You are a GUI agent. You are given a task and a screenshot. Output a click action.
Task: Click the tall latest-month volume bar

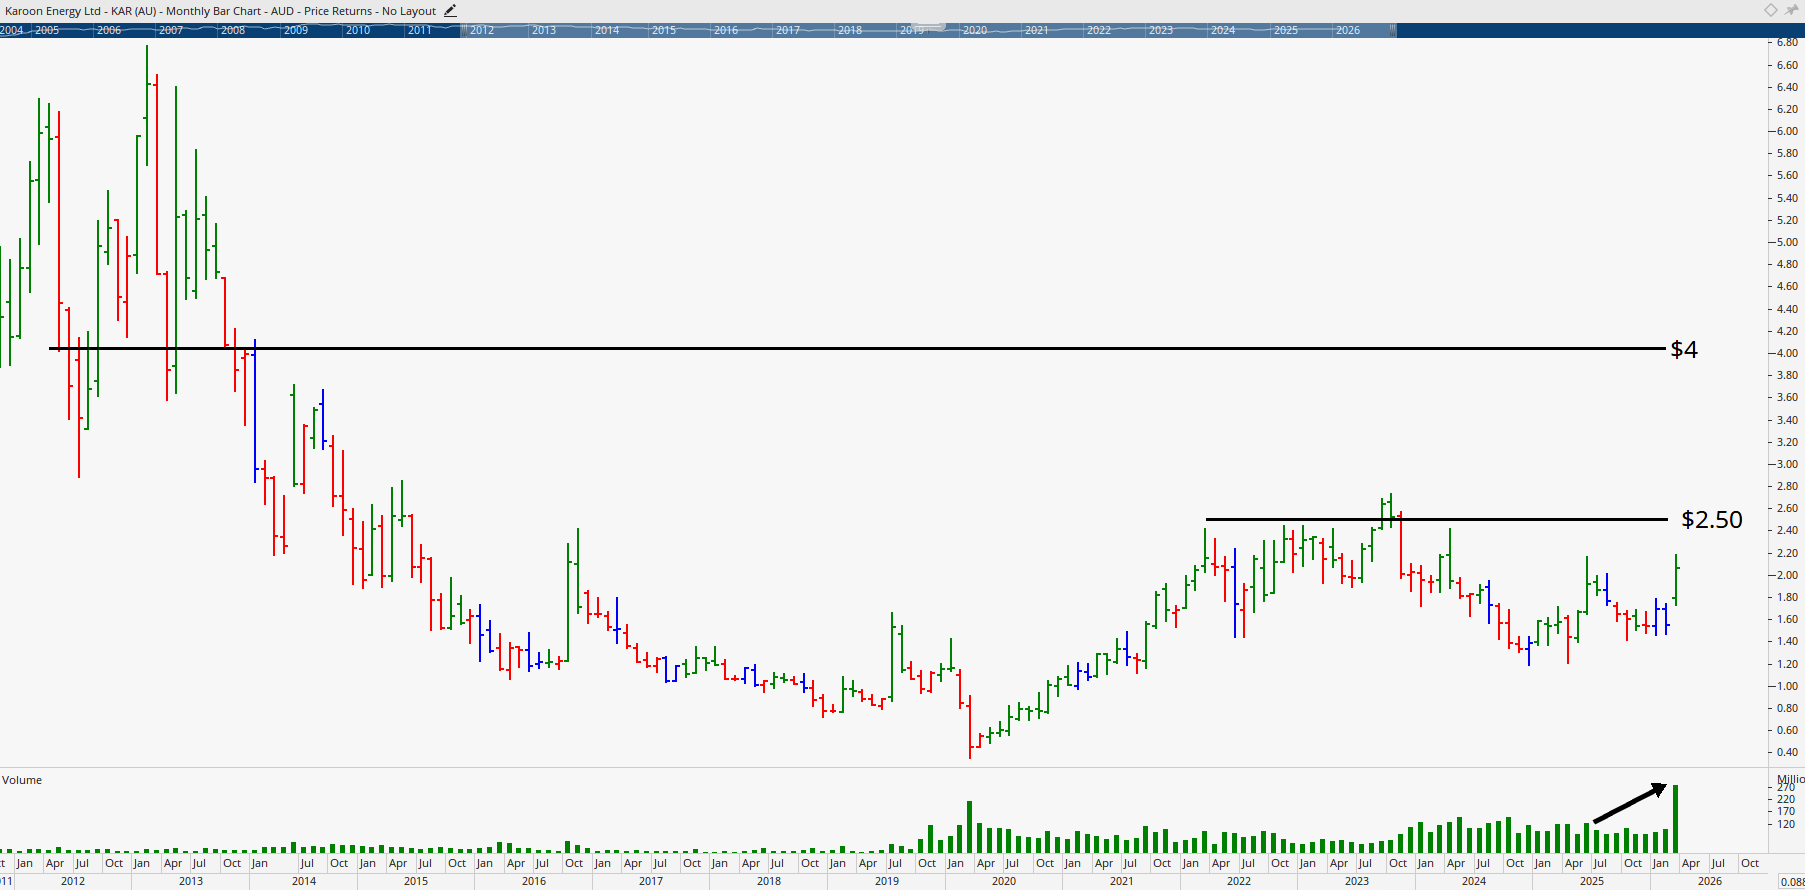(x=1676, y=819)
